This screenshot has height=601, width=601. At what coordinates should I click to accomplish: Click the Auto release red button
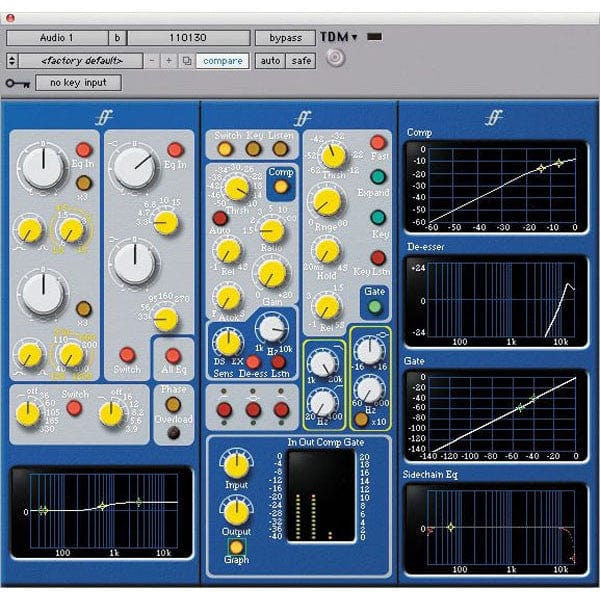(220, 218)
